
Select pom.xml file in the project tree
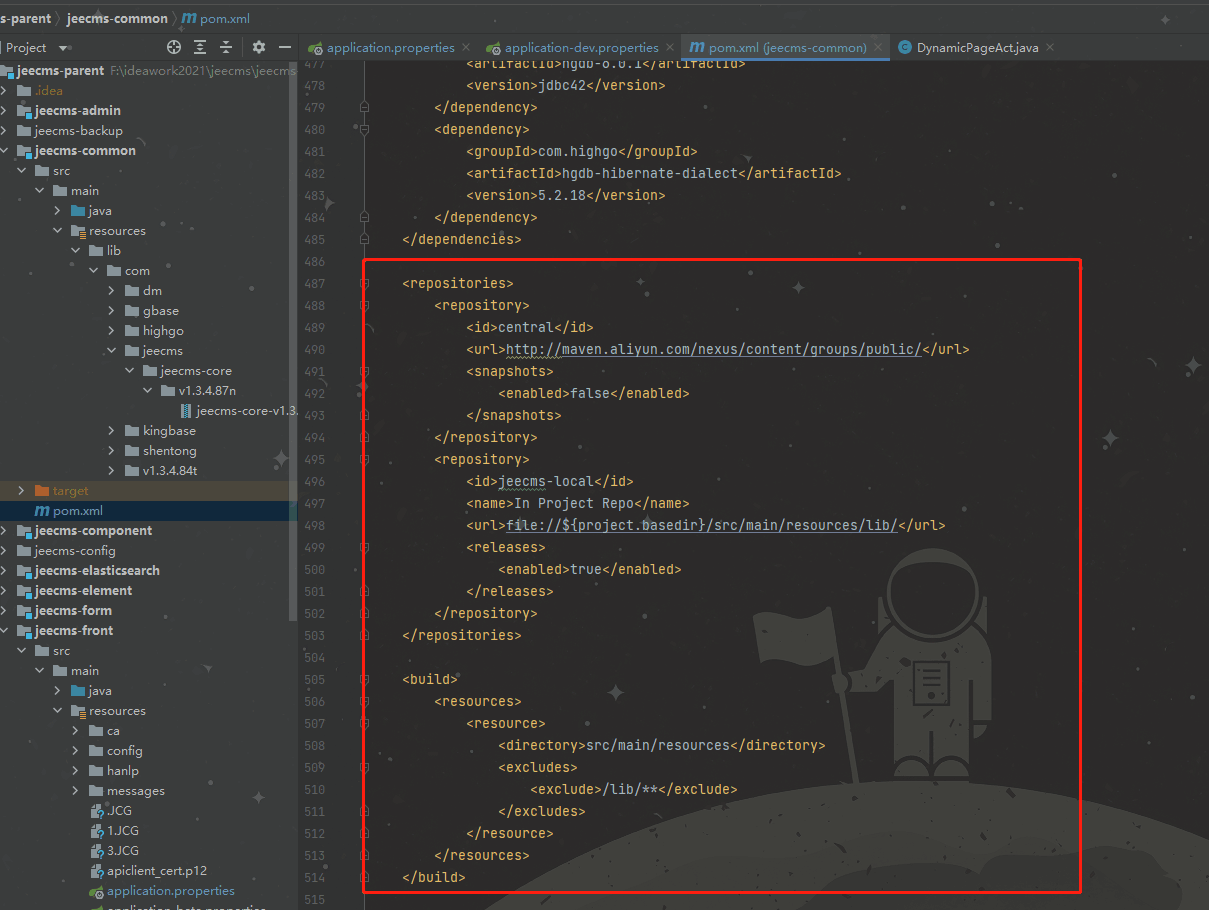(x=77, y=511)
